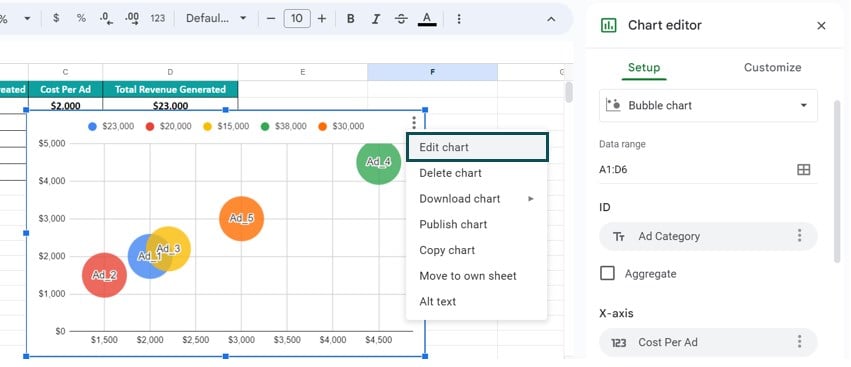851x367 pixels.
Task: Click the select data range grid icon
Action: click(x=803, y=170)
